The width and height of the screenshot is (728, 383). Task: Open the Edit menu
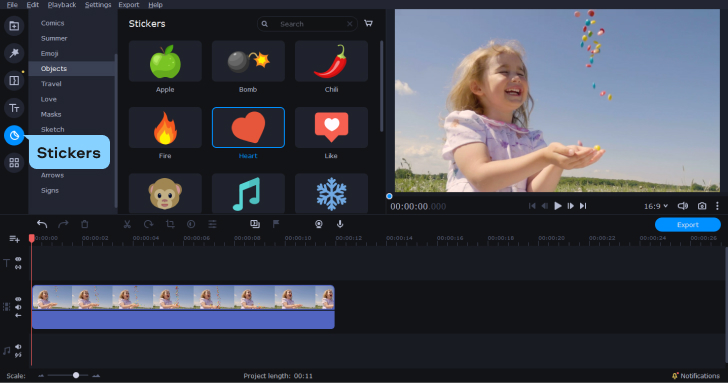tap(32, 5)
